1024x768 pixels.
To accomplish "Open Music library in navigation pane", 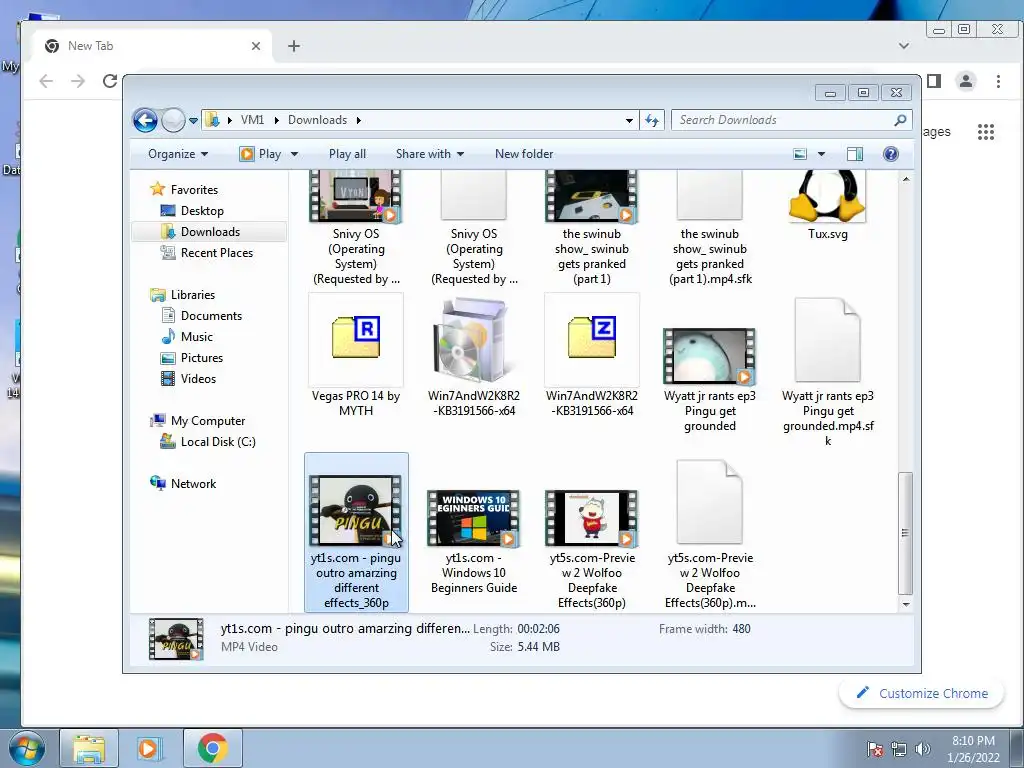I will [197, 337].
